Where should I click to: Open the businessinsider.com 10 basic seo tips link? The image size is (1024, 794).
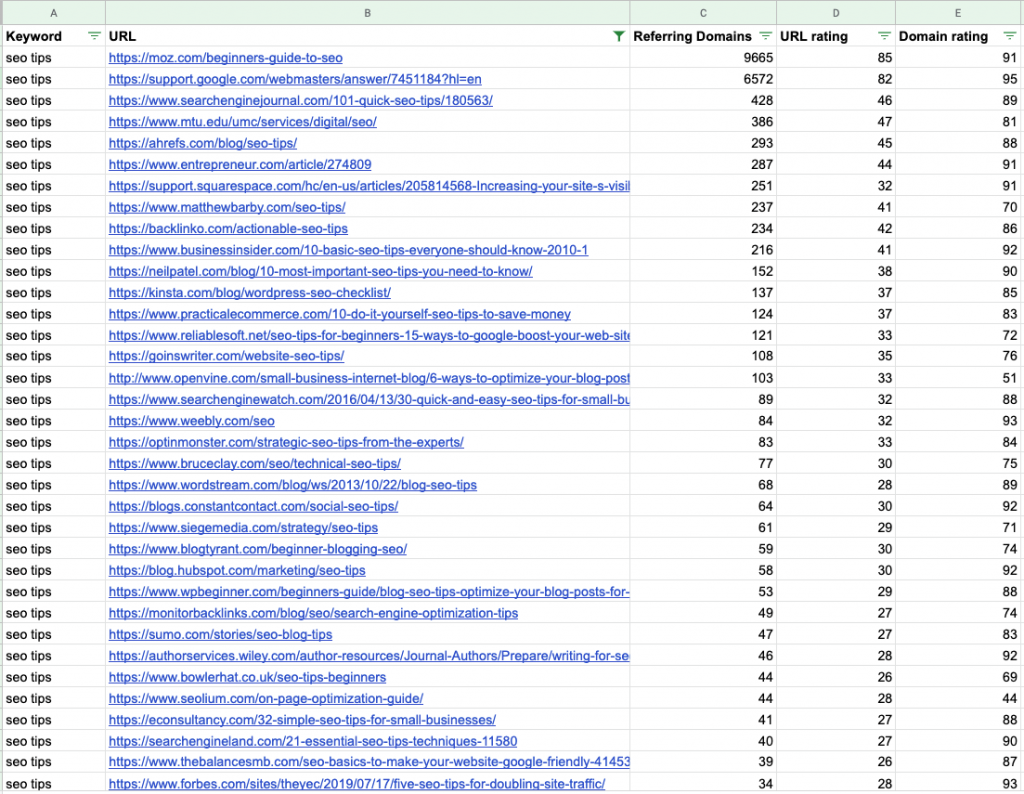pos(348,250)
